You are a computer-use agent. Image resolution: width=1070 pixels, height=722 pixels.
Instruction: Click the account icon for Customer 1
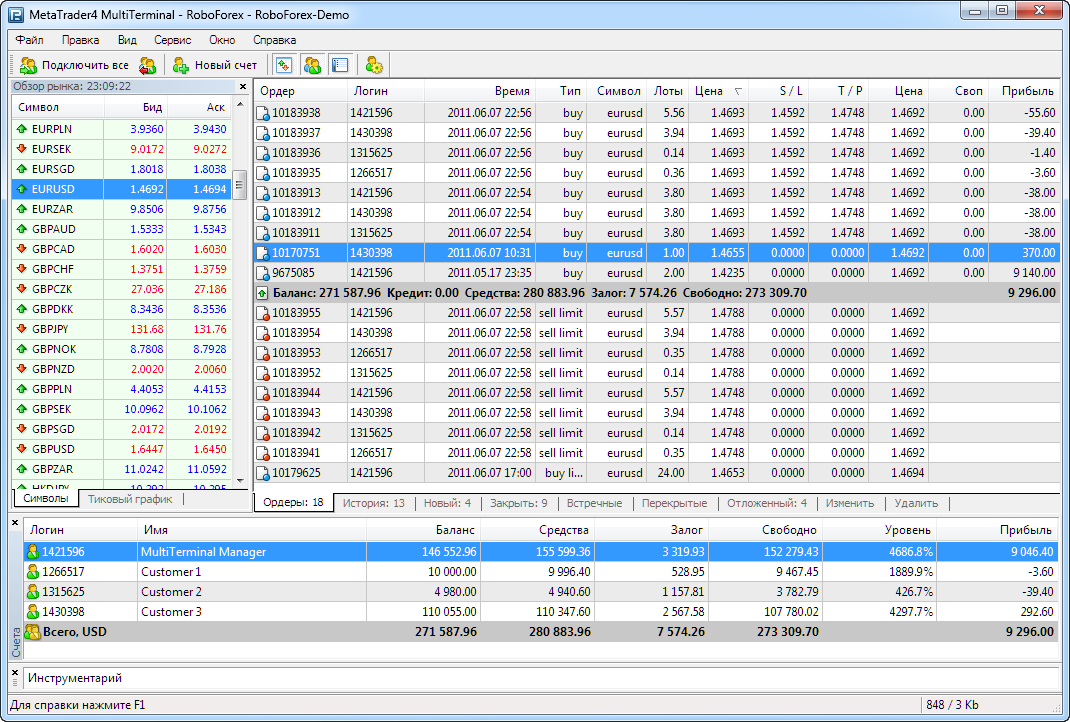point(33,571)
